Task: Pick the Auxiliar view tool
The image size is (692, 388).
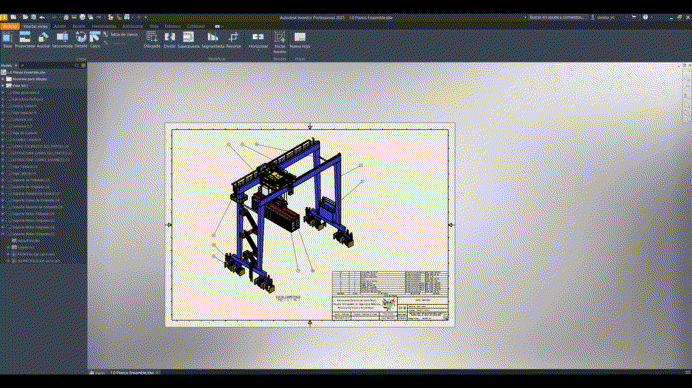Action: coord(43,39)
